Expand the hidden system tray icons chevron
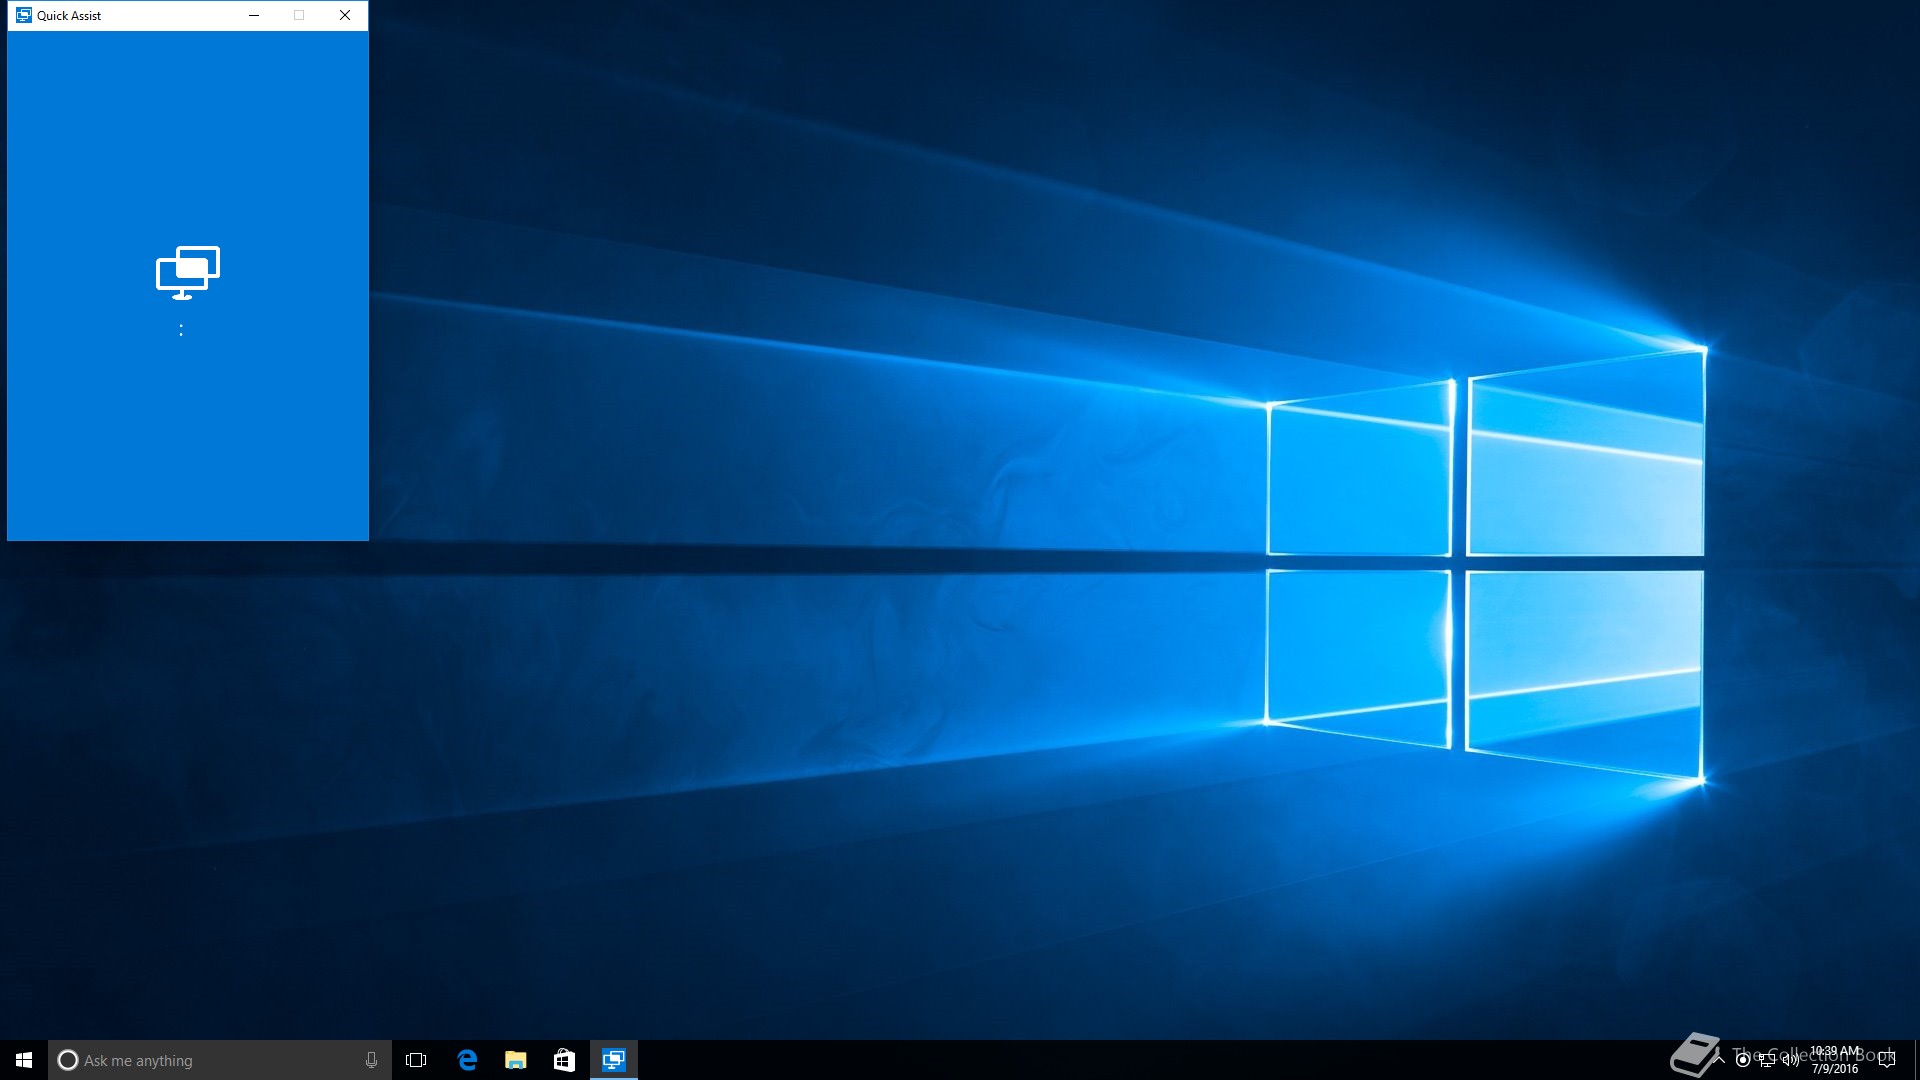Image resolution: width=1920 pixels, height=1080 pixels. click(x=1719, y=1060)
